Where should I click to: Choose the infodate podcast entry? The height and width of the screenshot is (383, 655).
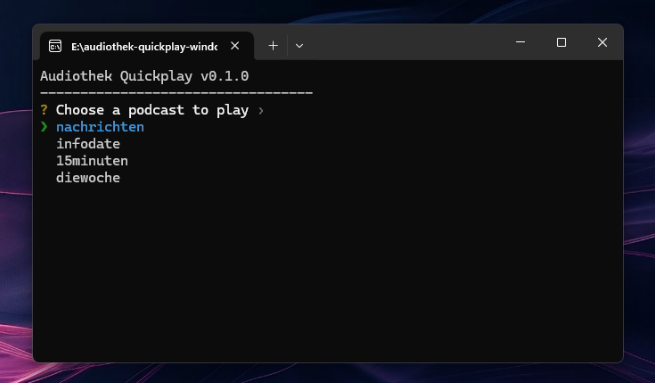pos(88,144)
